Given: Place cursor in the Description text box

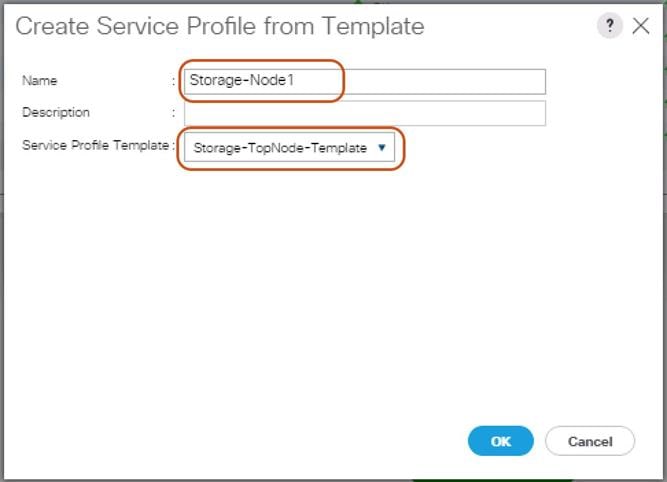Looking at the screenshot, I should 365,113.
